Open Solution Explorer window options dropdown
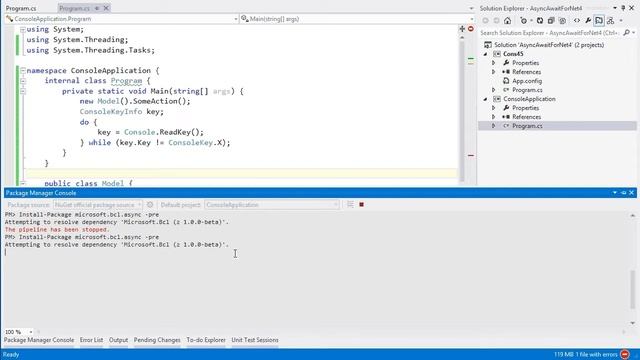Screen dimensions: 640x360 (x=615, y=8)
